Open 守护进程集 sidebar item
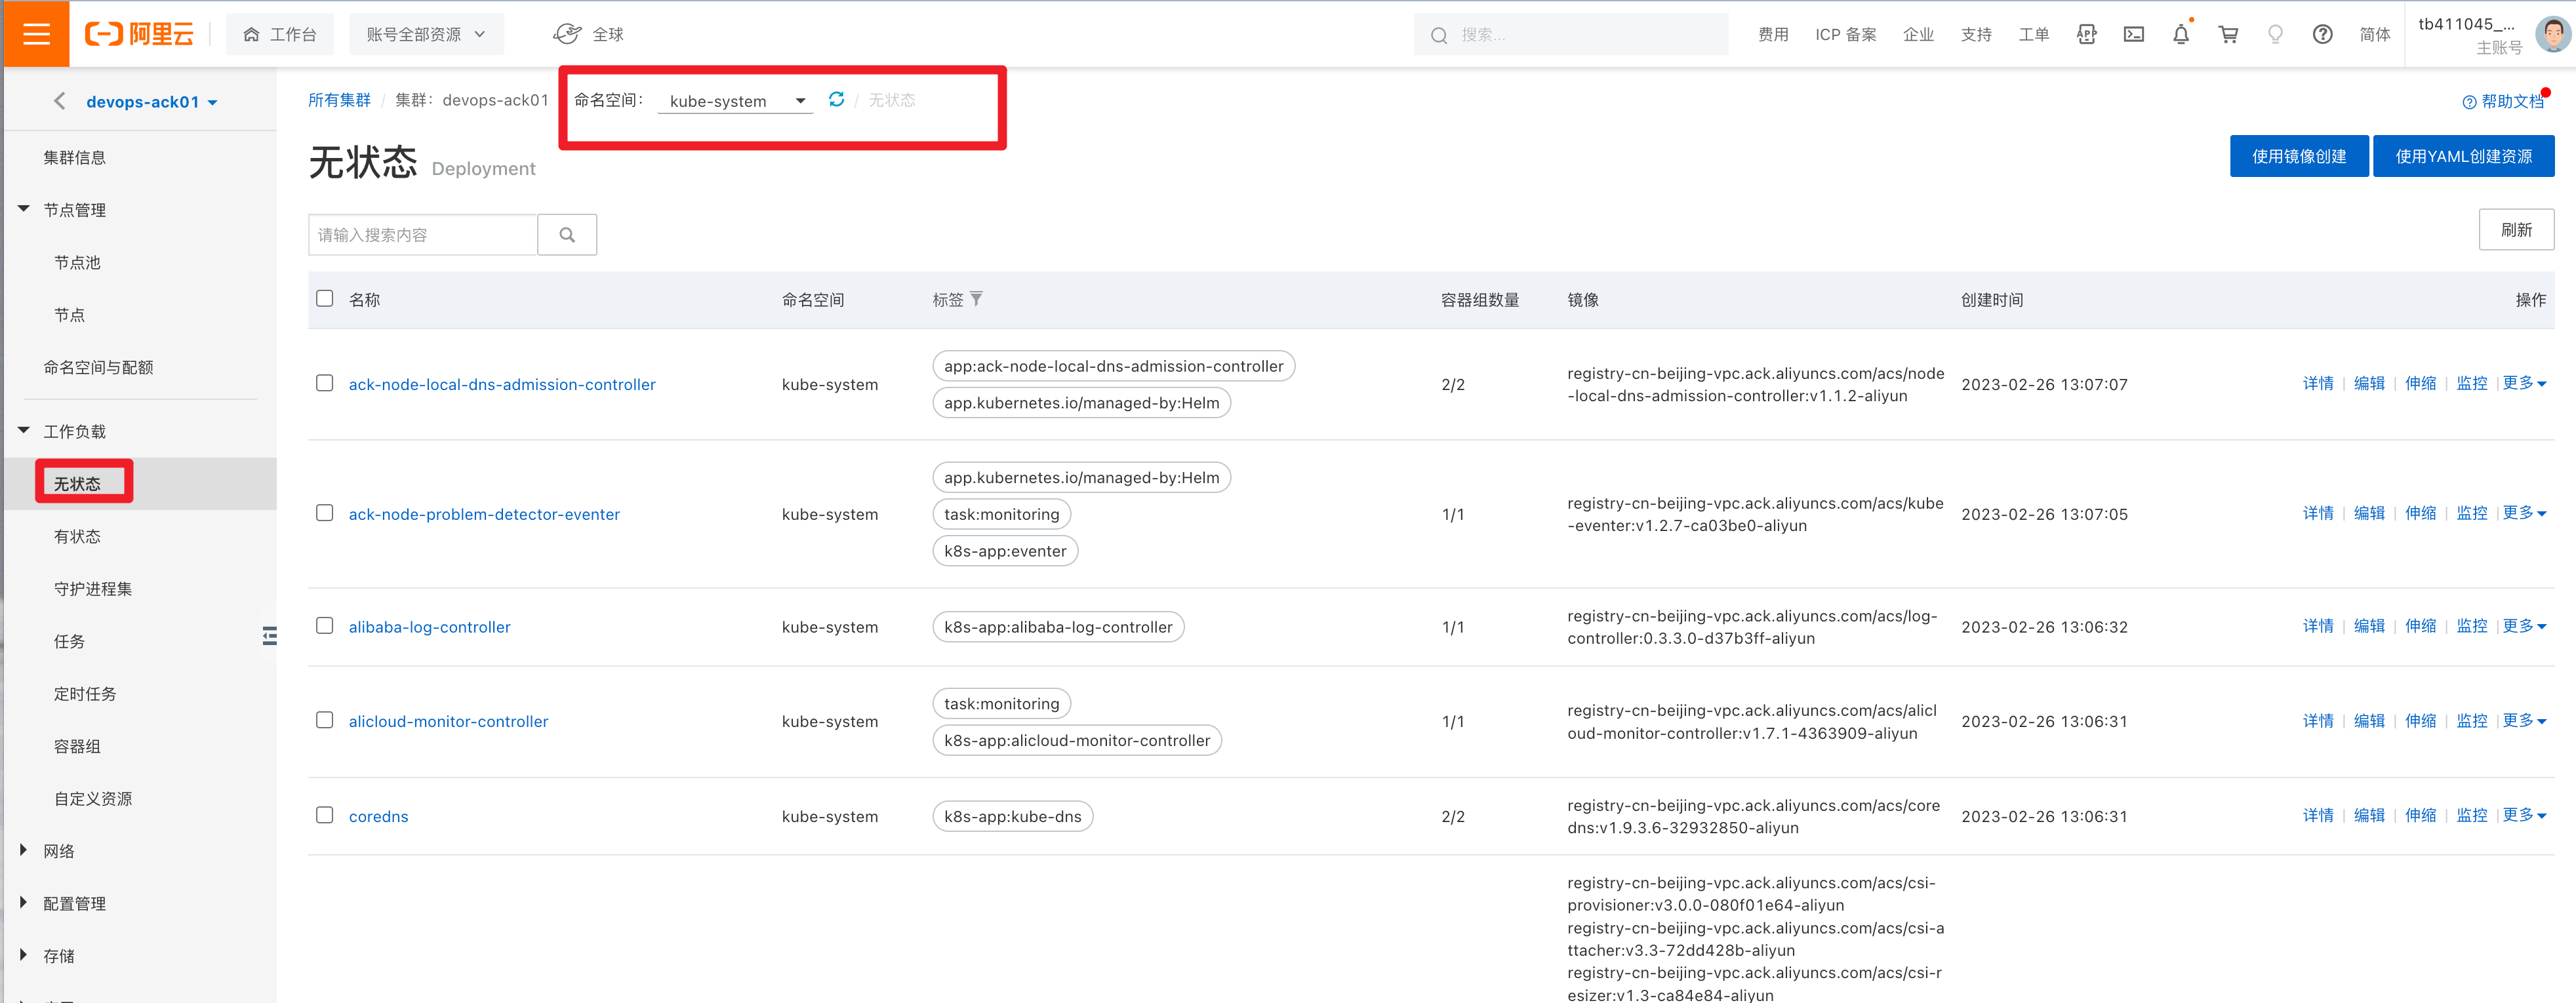Viewport: 2576px width, 1003px height. 93,589
